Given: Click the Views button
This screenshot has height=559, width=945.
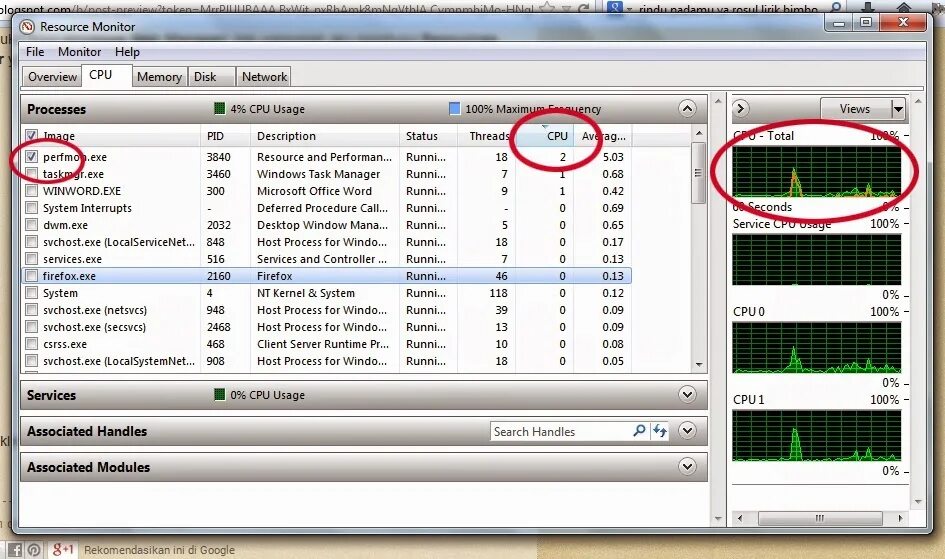Looking at the screenshot, I should click(855, 109).
